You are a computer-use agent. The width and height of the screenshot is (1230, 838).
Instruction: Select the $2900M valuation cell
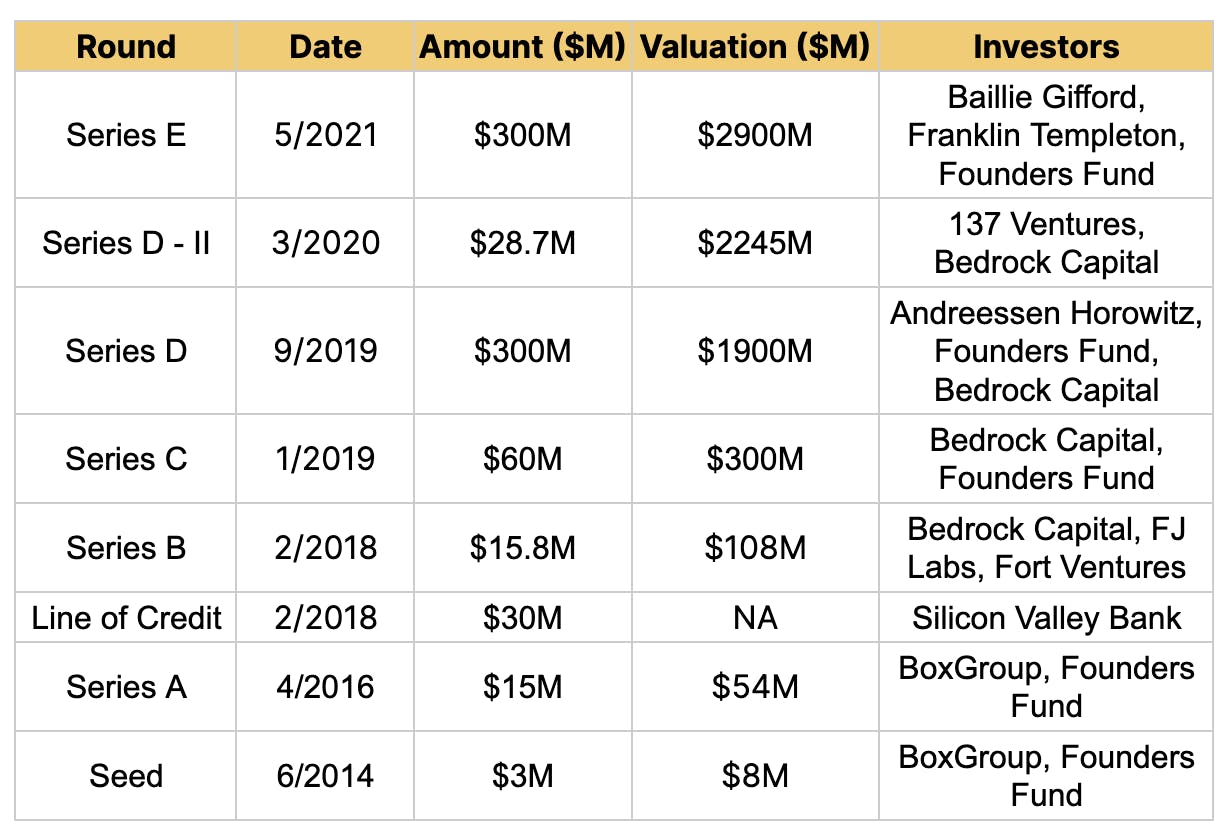click(755, 135)
